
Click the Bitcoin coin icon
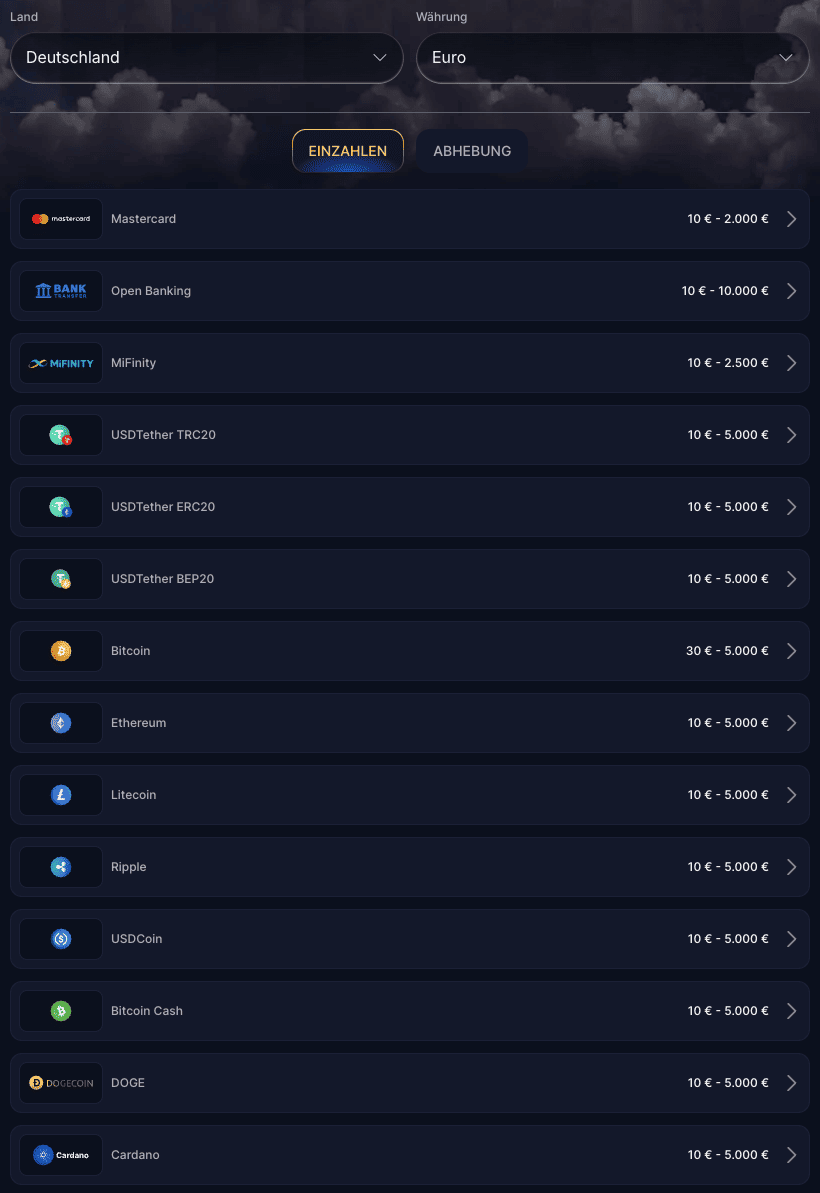(61, 651)
